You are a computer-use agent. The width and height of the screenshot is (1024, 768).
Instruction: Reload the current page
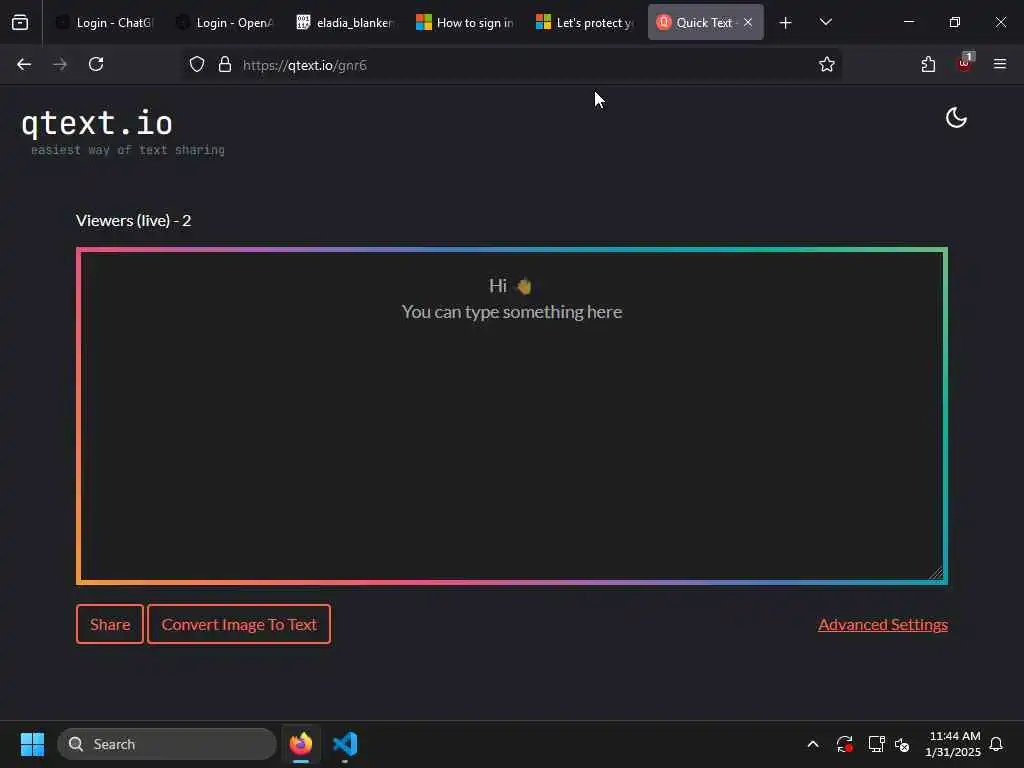[96, 64]
